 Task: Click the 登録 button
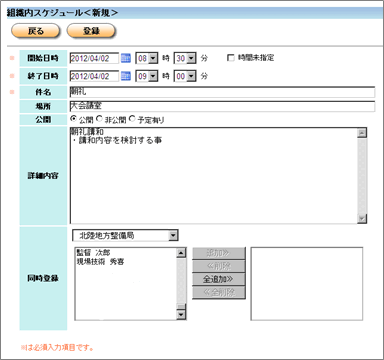[x=91, y=31]
